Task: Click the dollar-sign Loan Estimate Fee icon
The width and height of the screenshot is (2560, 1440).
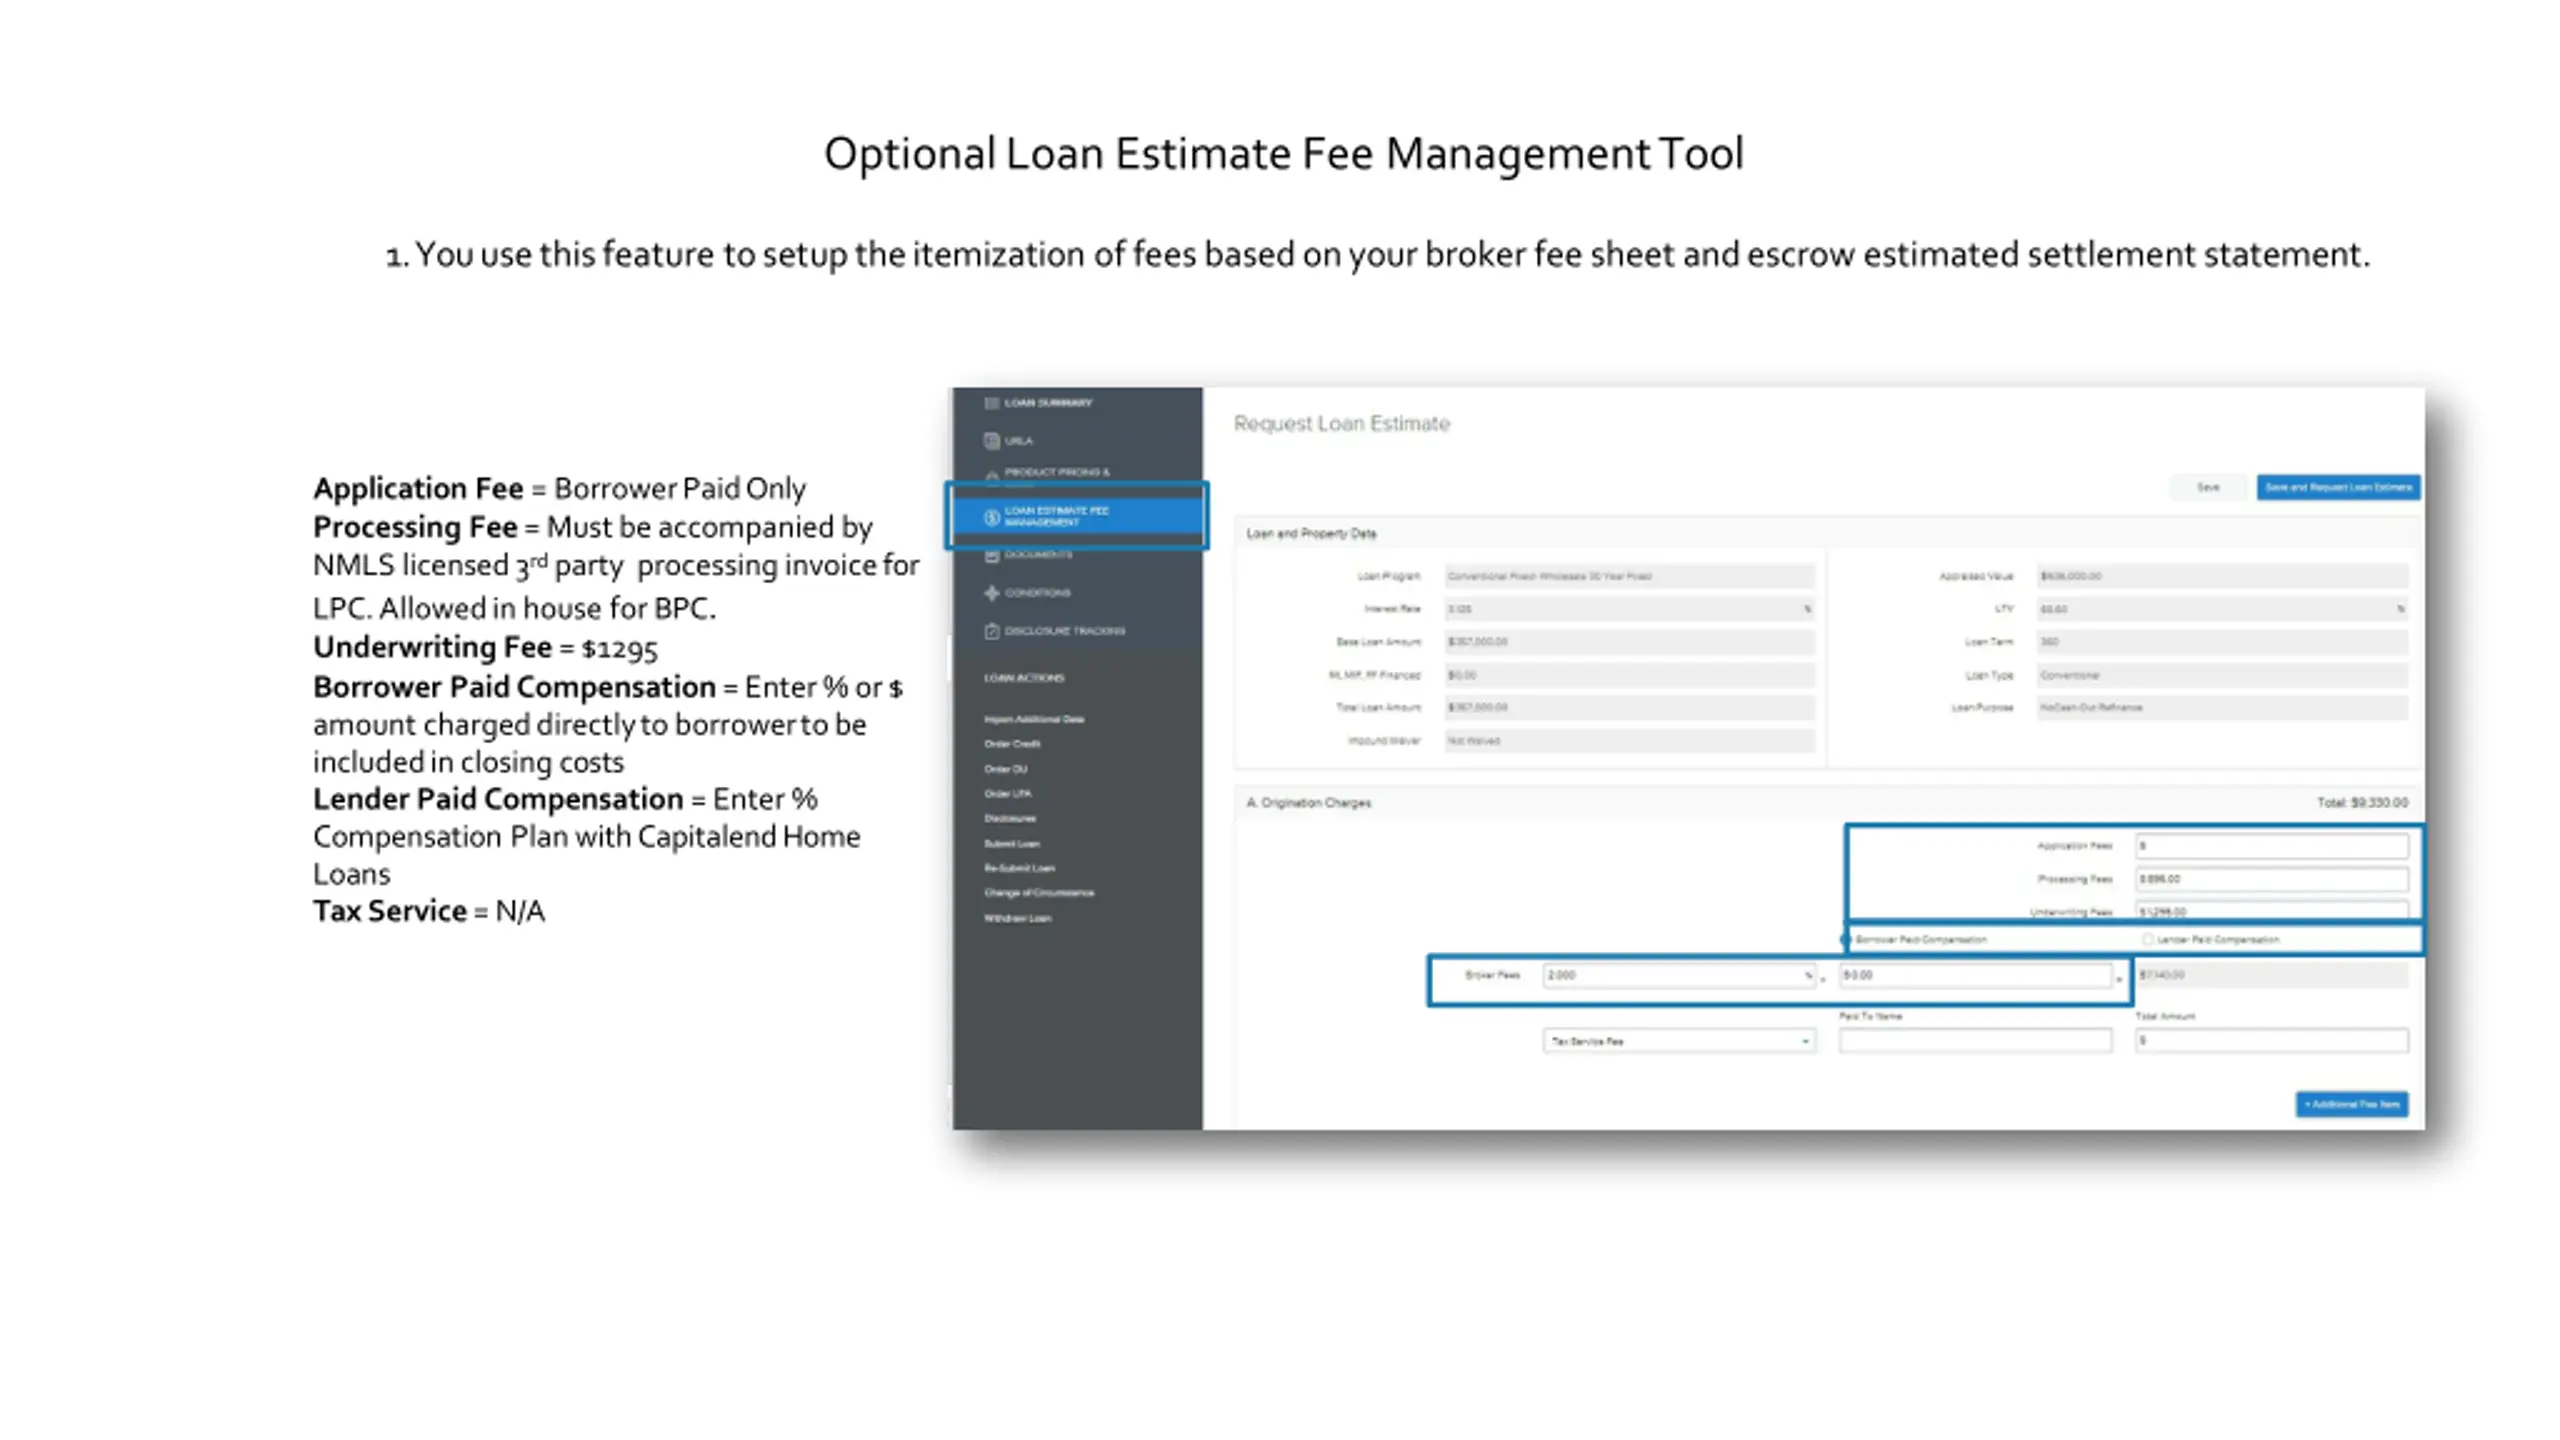Action: [991, 517]
